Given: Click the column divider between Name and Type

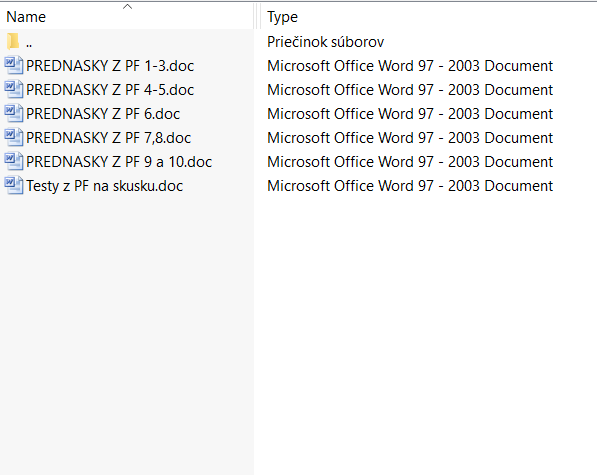Looking at the screenshot, I should coord(257,16).
